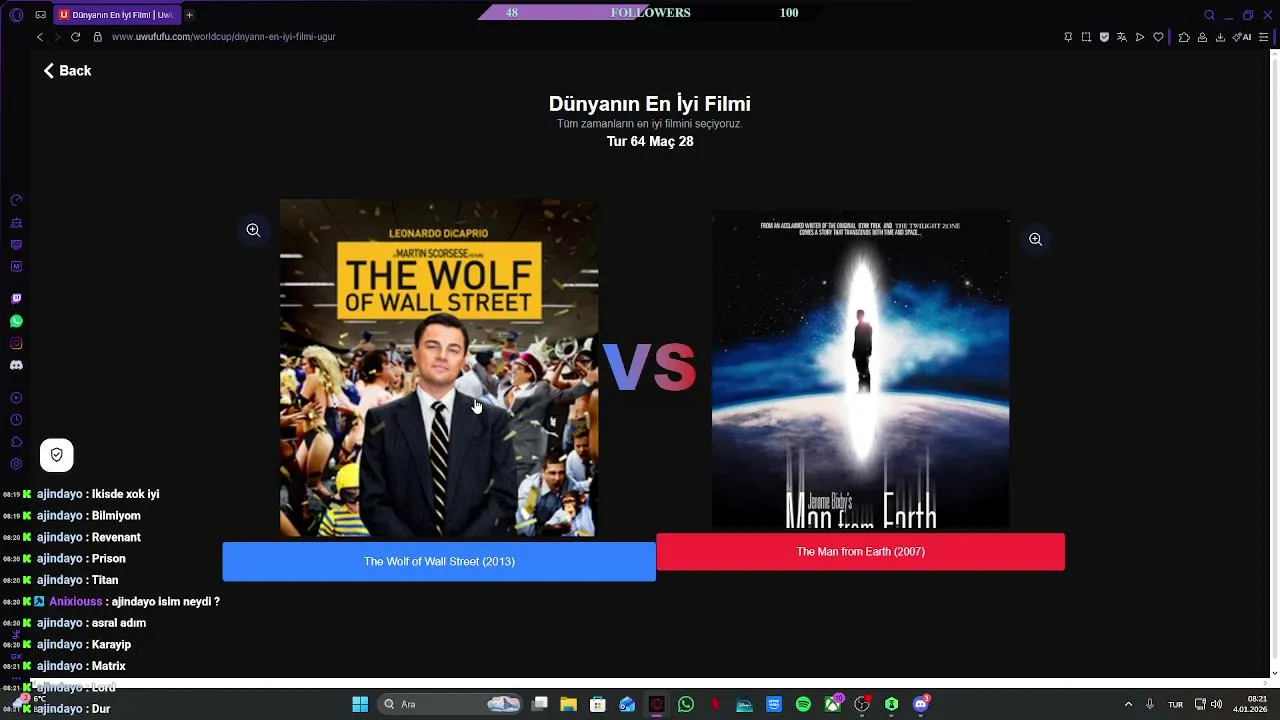The image size is (1280, 720).
Task: Take a snapshot with the capture icon
Action: (x=1086, y=37)
